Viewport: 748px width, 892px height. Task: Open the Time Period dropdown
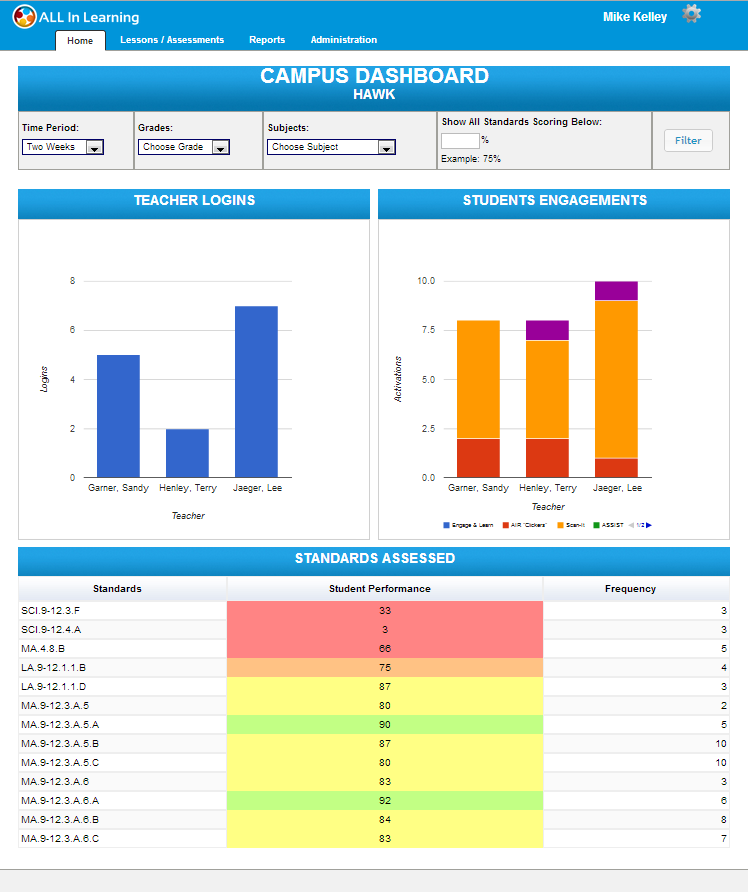pos(63,147)
